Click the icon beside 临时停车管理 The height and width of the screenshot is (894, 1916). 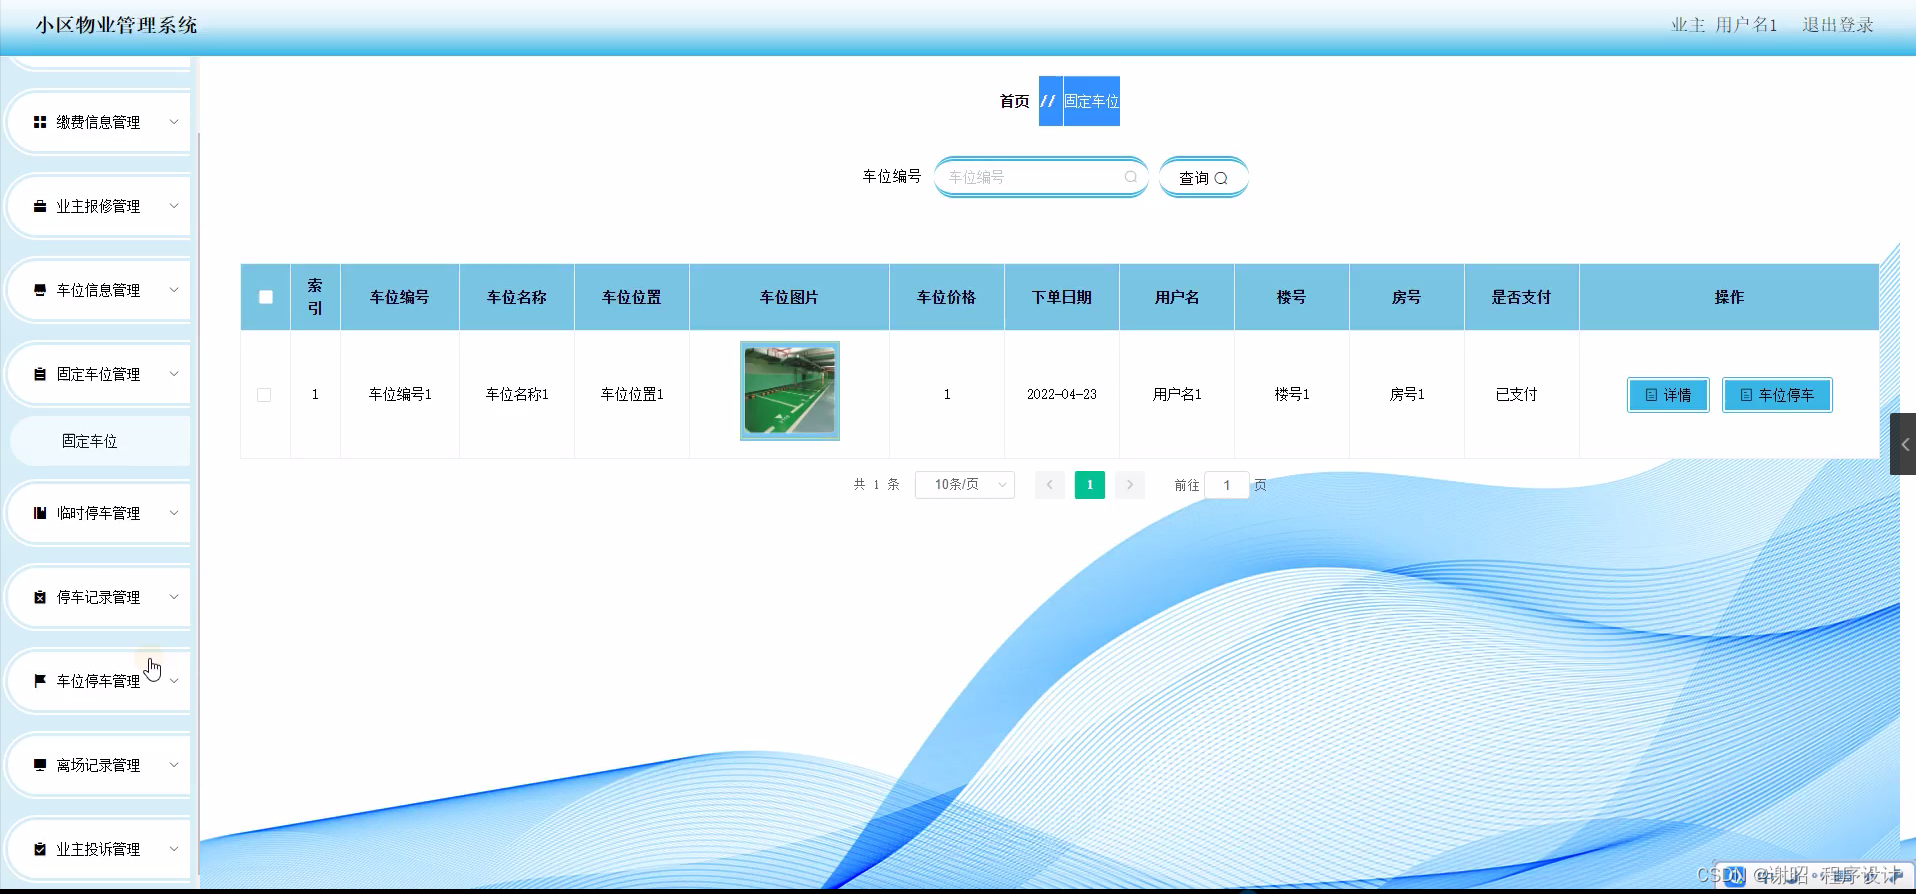coord(40,513)
